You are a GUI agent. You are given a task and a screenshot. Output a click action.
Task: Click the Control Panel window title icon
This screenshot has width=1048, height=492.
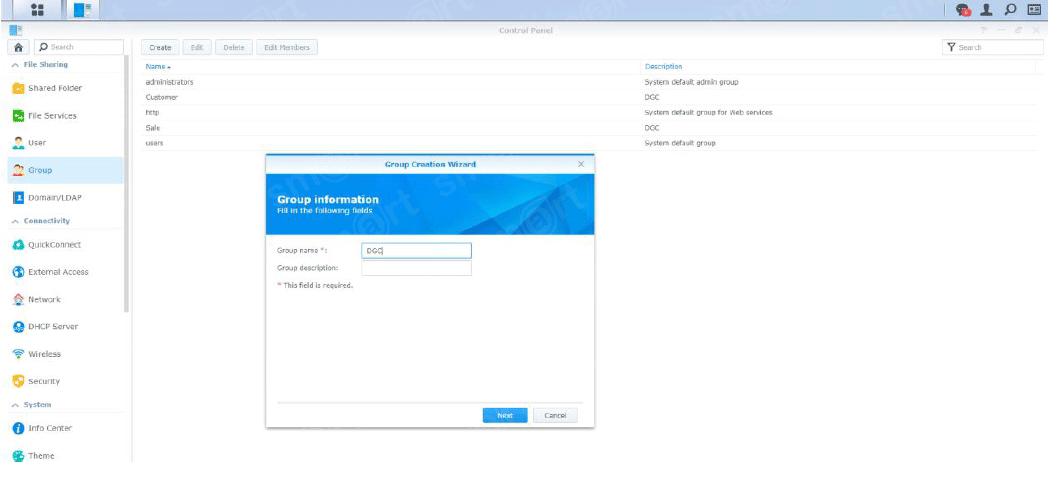[x=15, y=30]
